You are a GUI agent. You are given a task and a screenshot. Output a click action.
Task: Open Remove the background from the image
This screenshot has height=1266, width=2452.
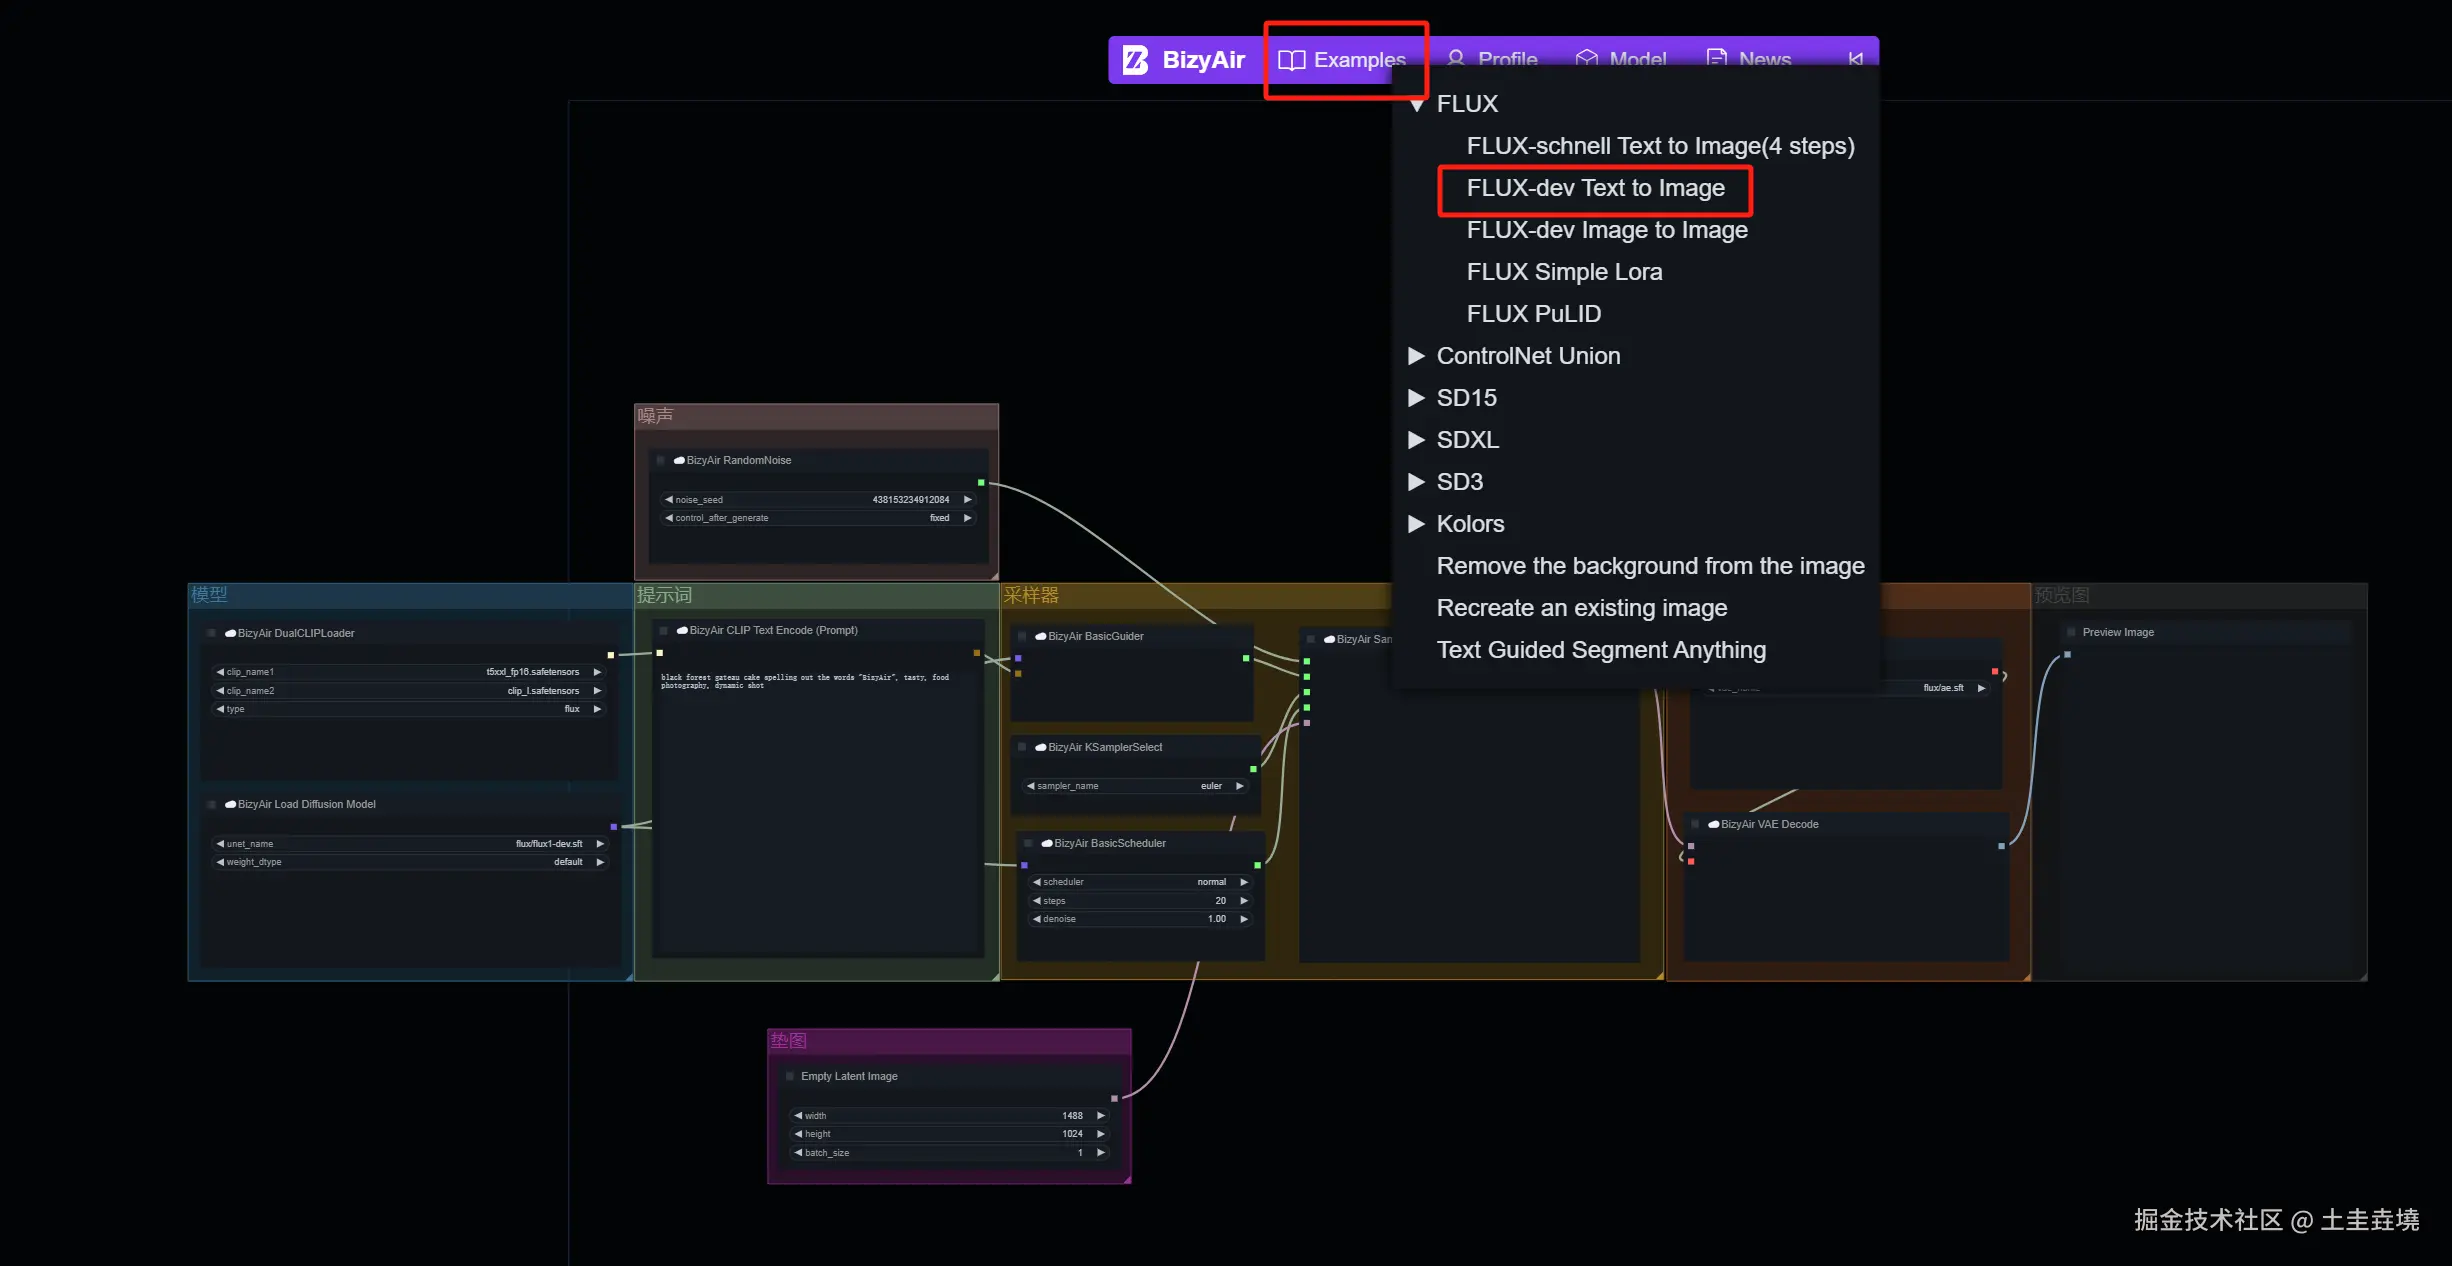coord(1650,566)
